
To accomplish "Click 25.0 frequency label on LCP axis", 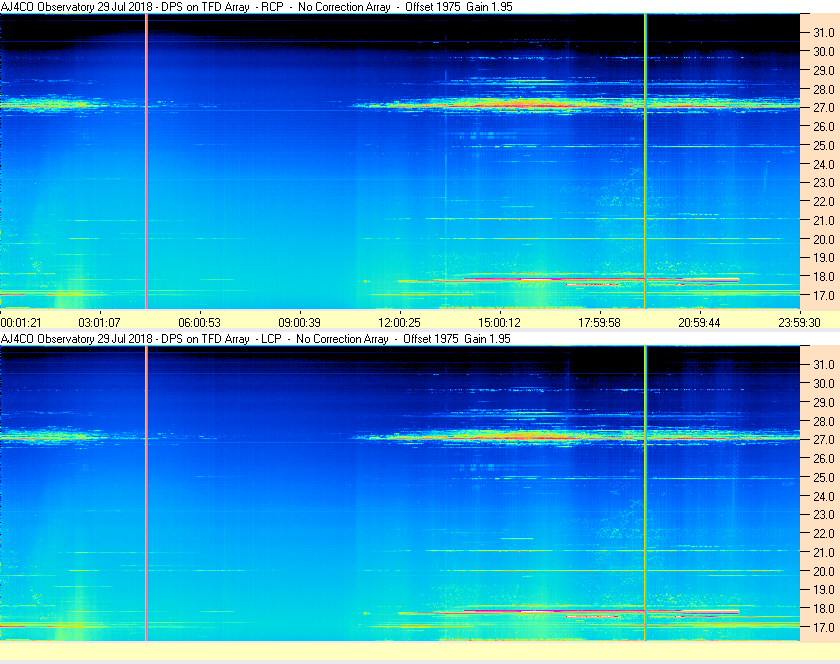I will click(x=824, y=478).
